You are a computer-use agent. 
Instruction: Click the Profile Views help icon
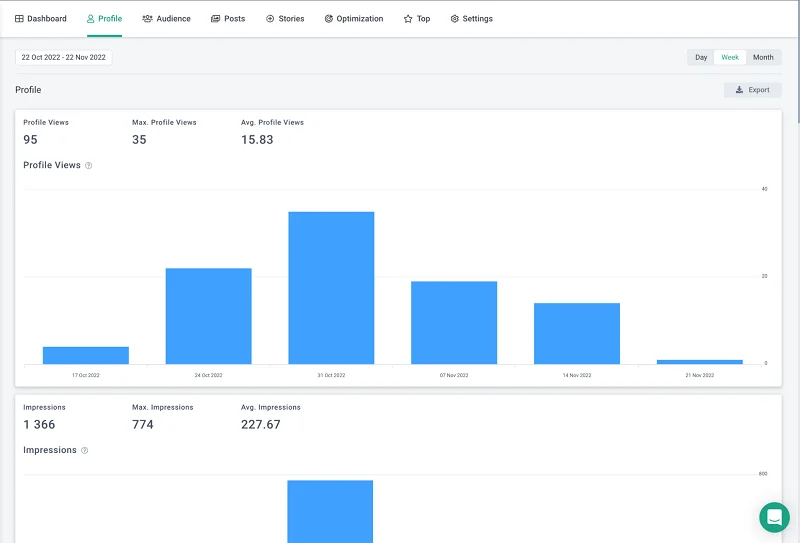pyautogui.click(x=89, y=166)
